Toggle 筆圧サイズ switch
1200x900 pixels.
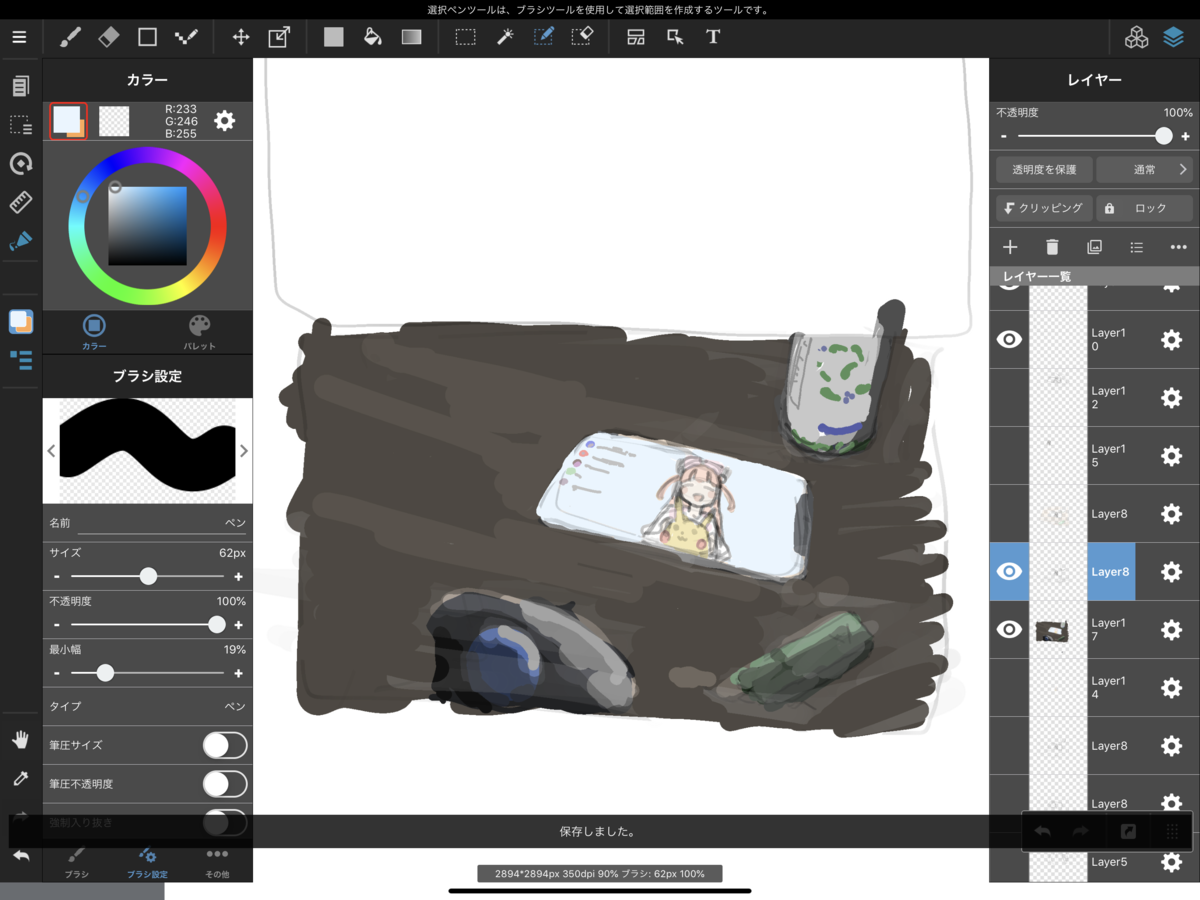tap(225, 745)
